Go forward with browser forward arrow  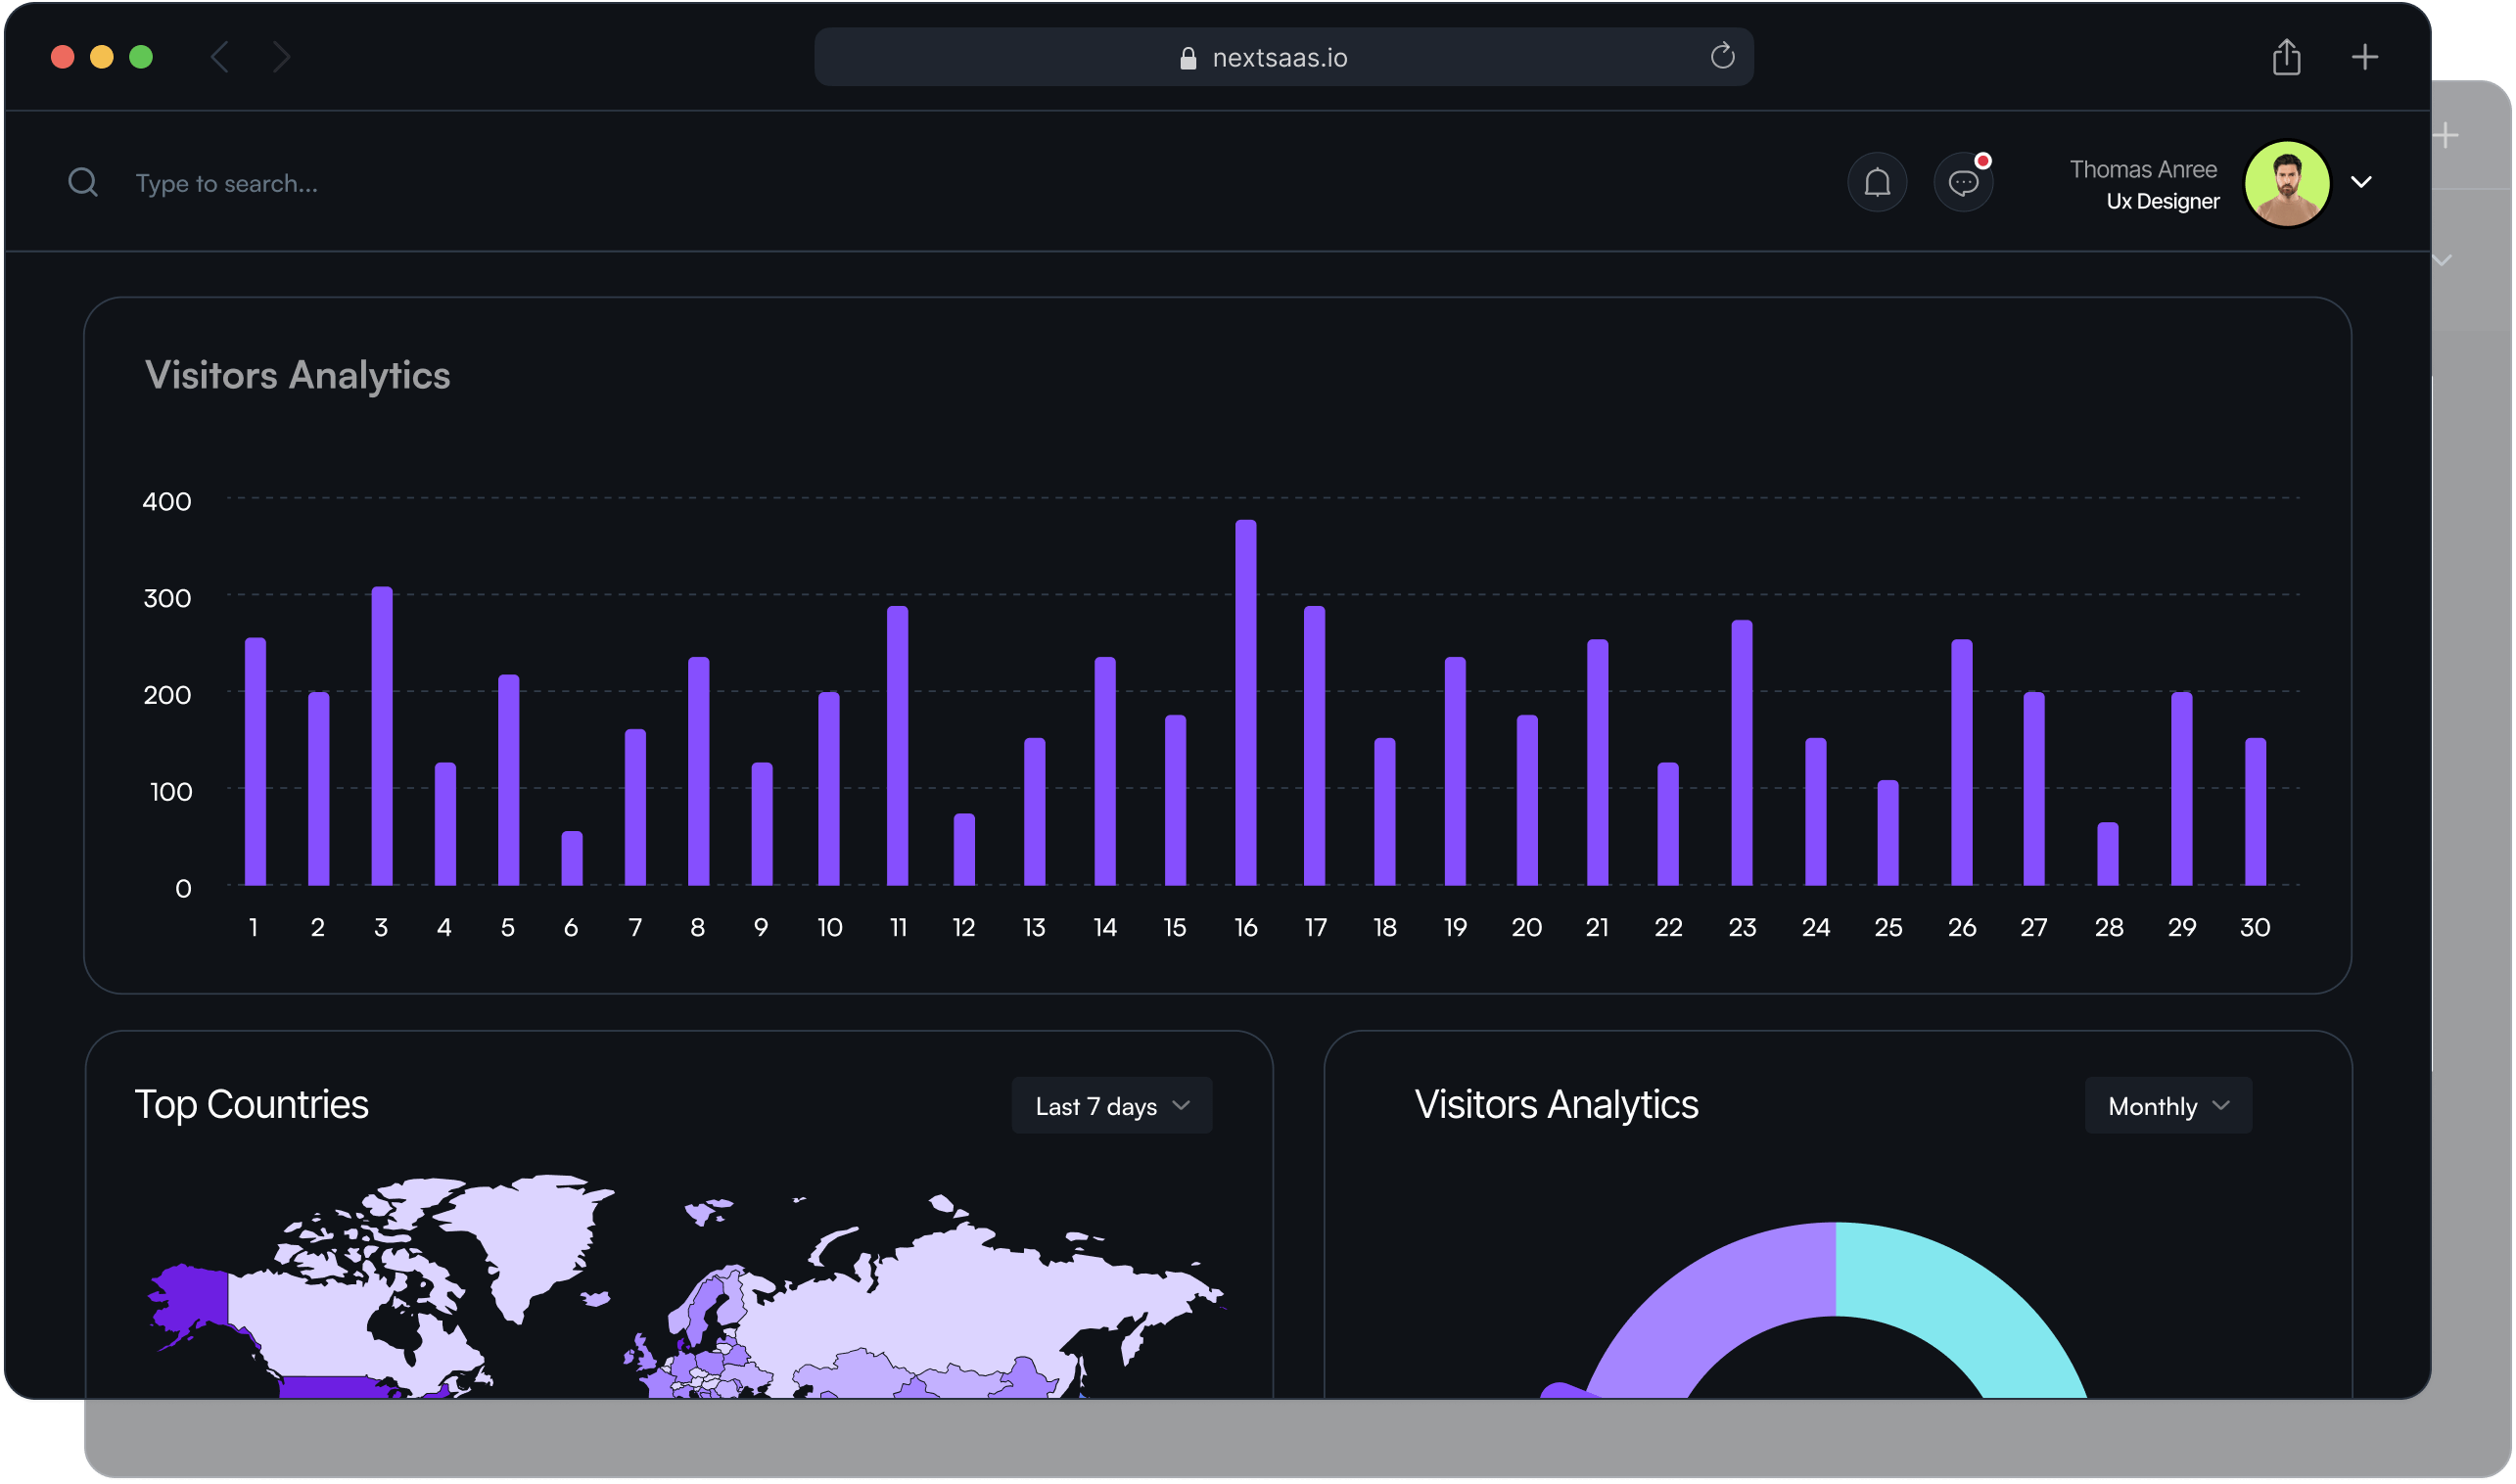click(281, 57)
